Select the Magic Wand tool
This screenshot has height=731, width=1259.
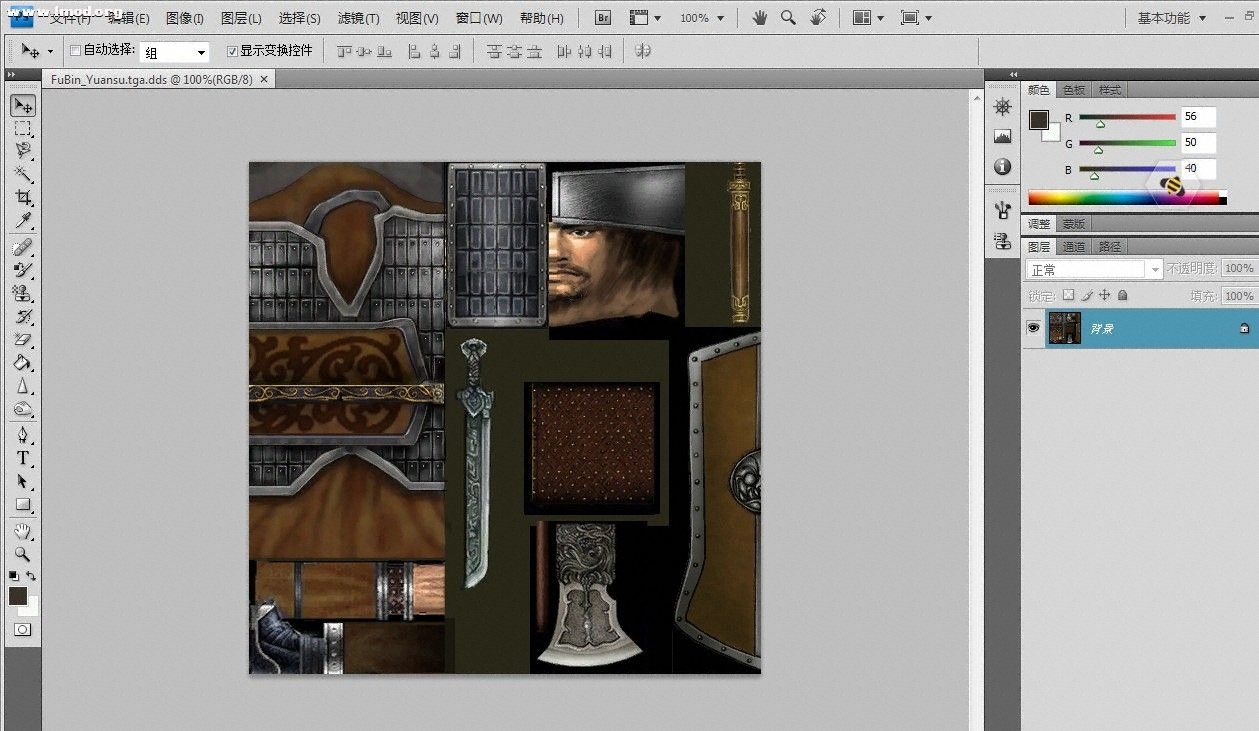coord(23,175)
